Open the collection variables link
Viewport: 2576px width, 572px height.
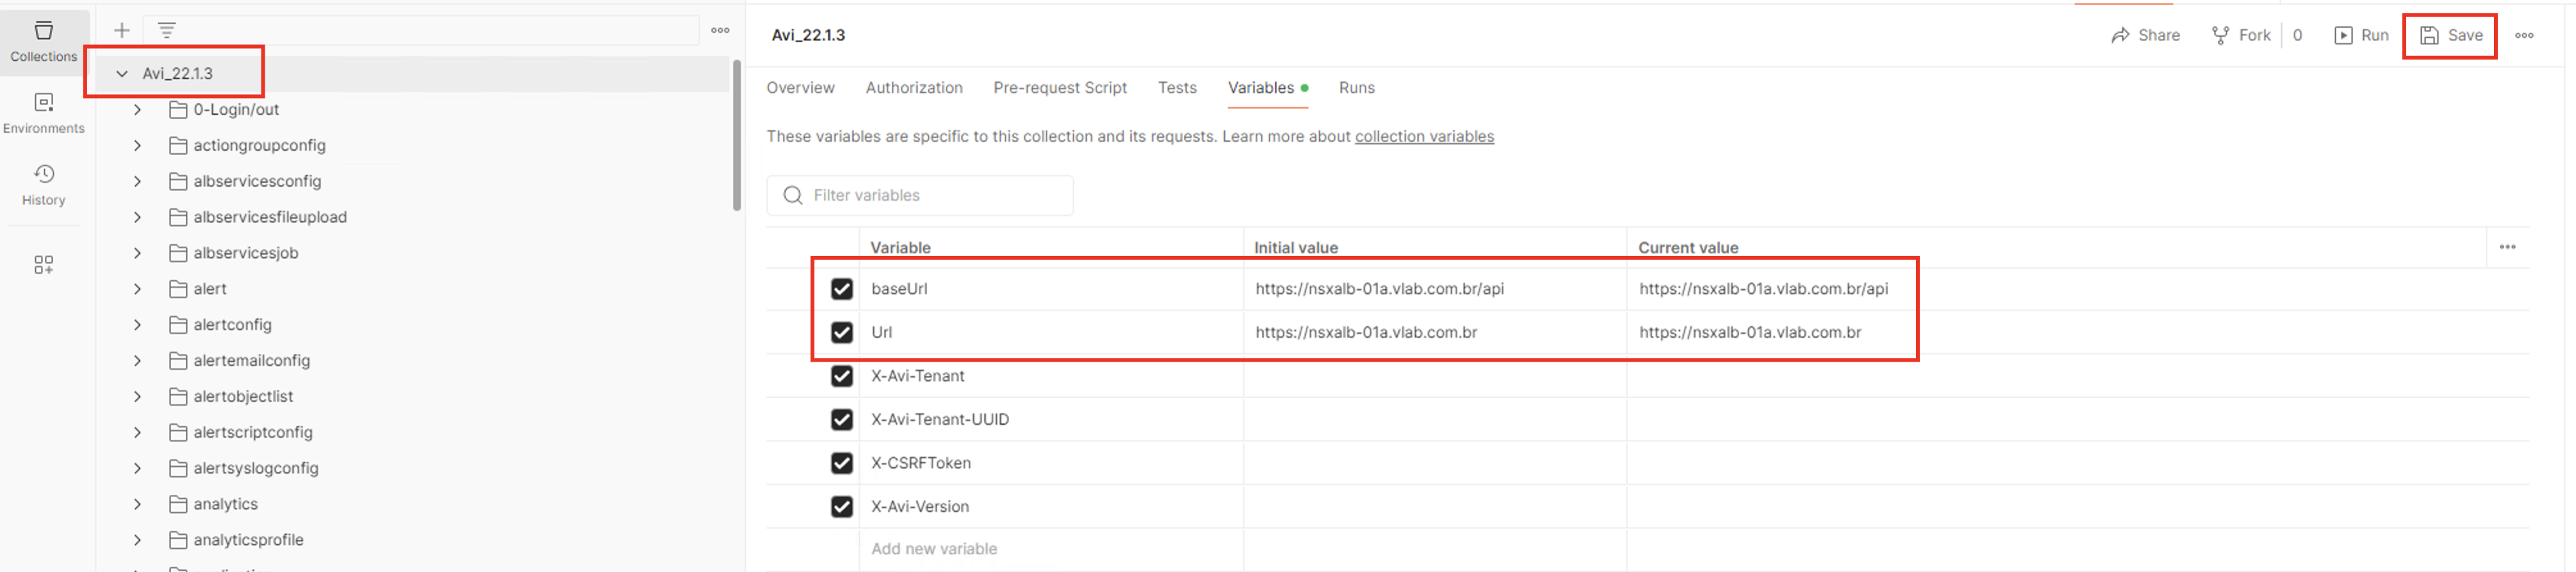[x=1423, y=136]
